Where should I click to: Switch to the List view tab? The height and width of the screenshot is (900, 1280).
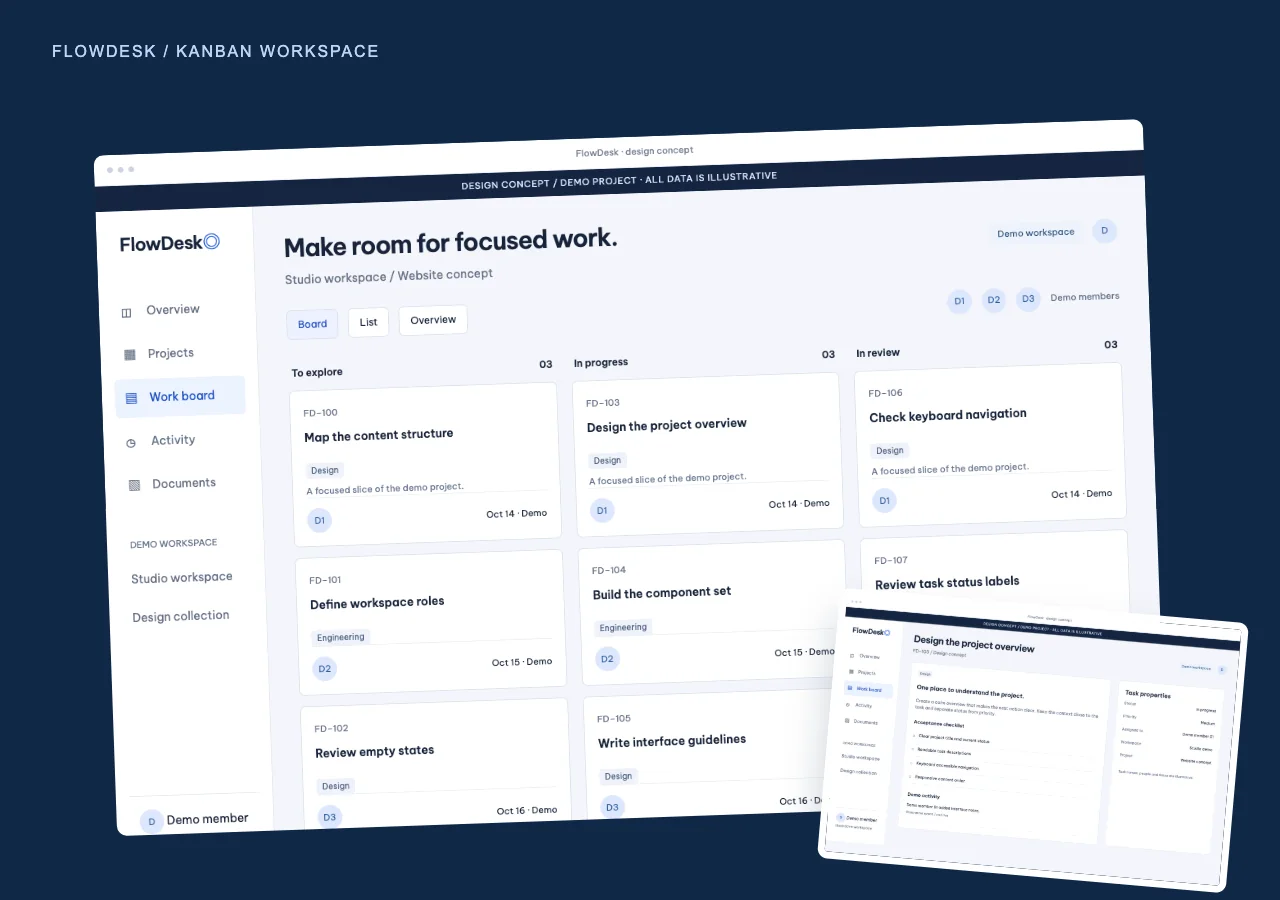[368, 322]
